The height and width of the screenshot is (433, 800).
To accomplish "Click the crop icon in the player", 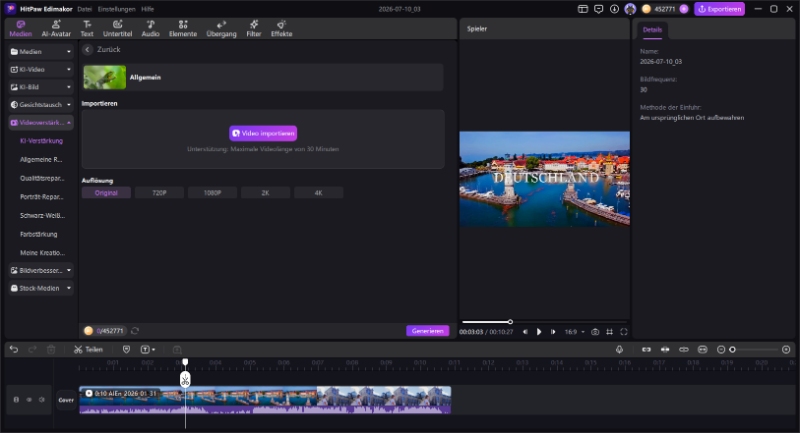I will point(609,332).
